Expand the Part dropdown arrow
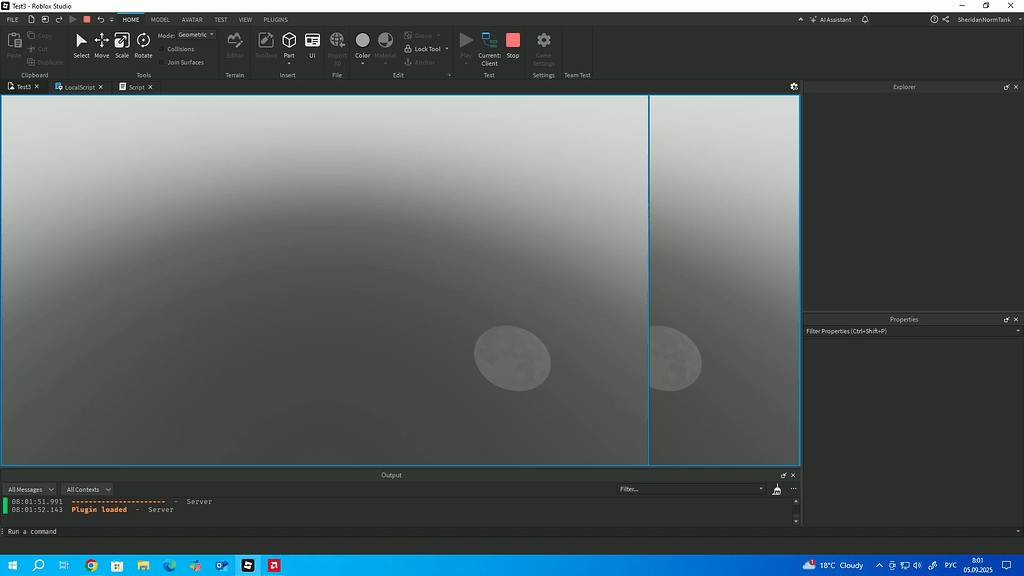Image resolution: width=1024 pixels, height=576 pixels. (289, 63)
